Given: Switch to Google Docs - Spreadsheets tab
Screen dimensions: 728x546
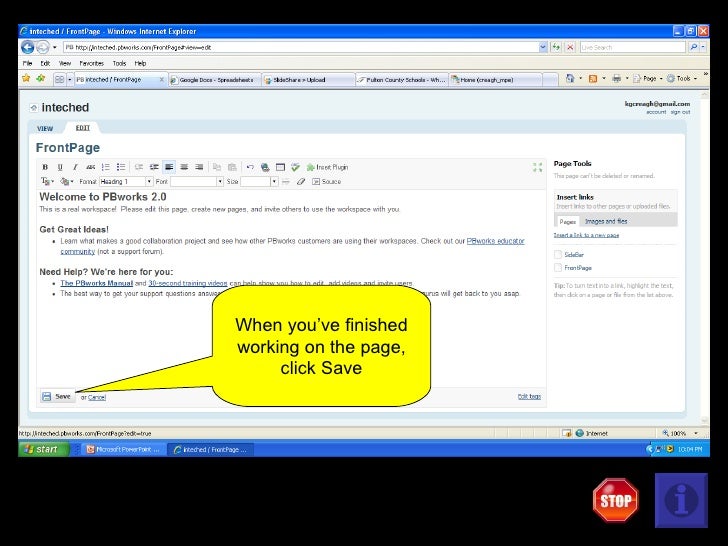Looking at the screenshot, I should coord(215,80).
